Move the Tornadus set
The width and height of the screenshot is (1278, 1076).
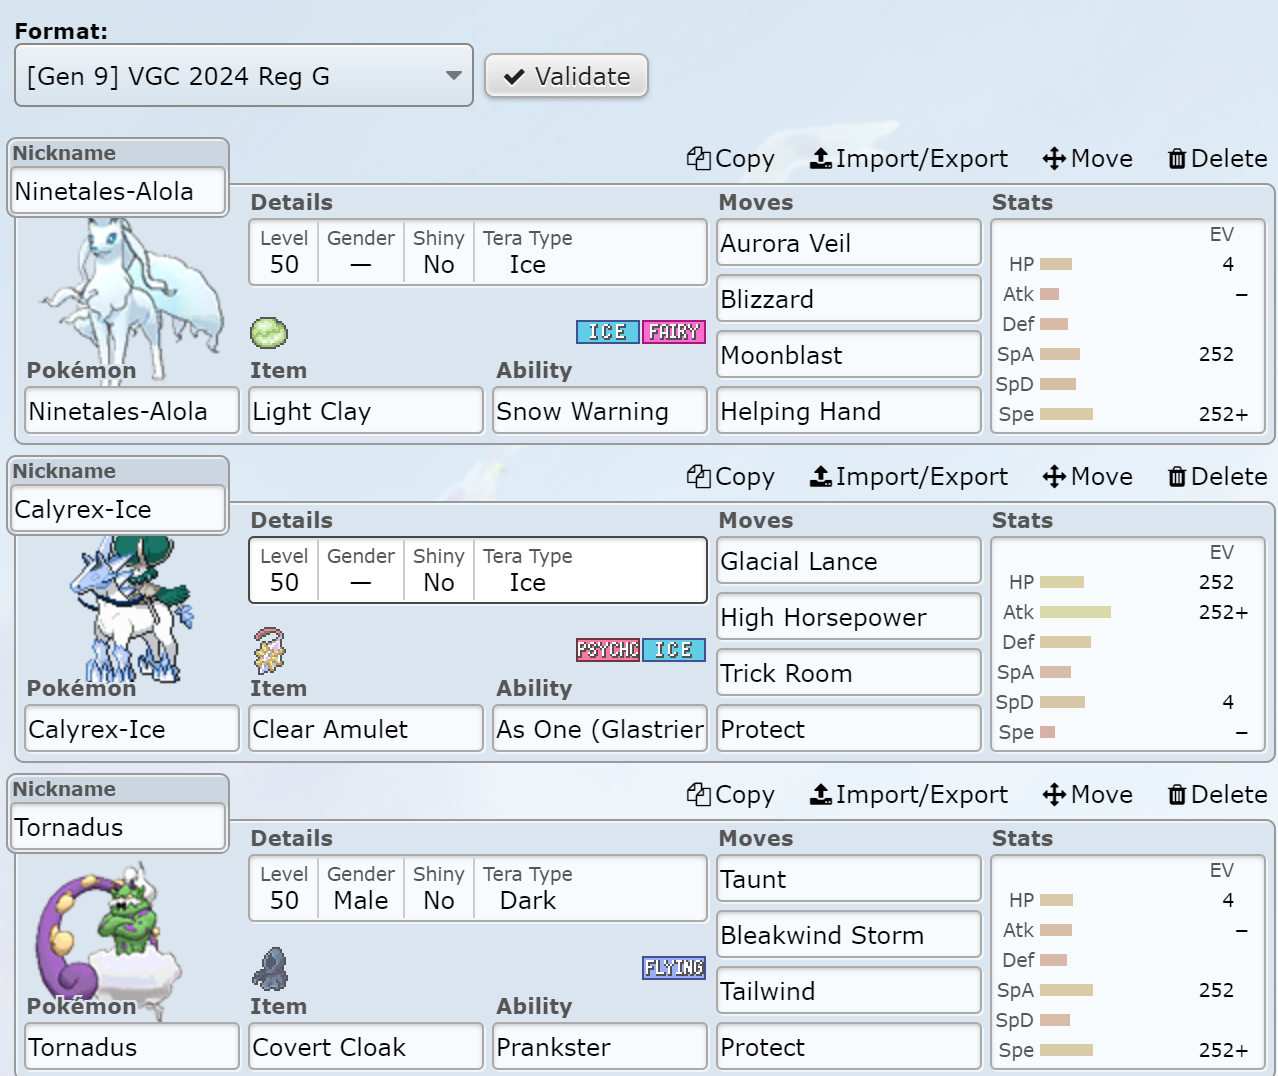point(1088,795)
